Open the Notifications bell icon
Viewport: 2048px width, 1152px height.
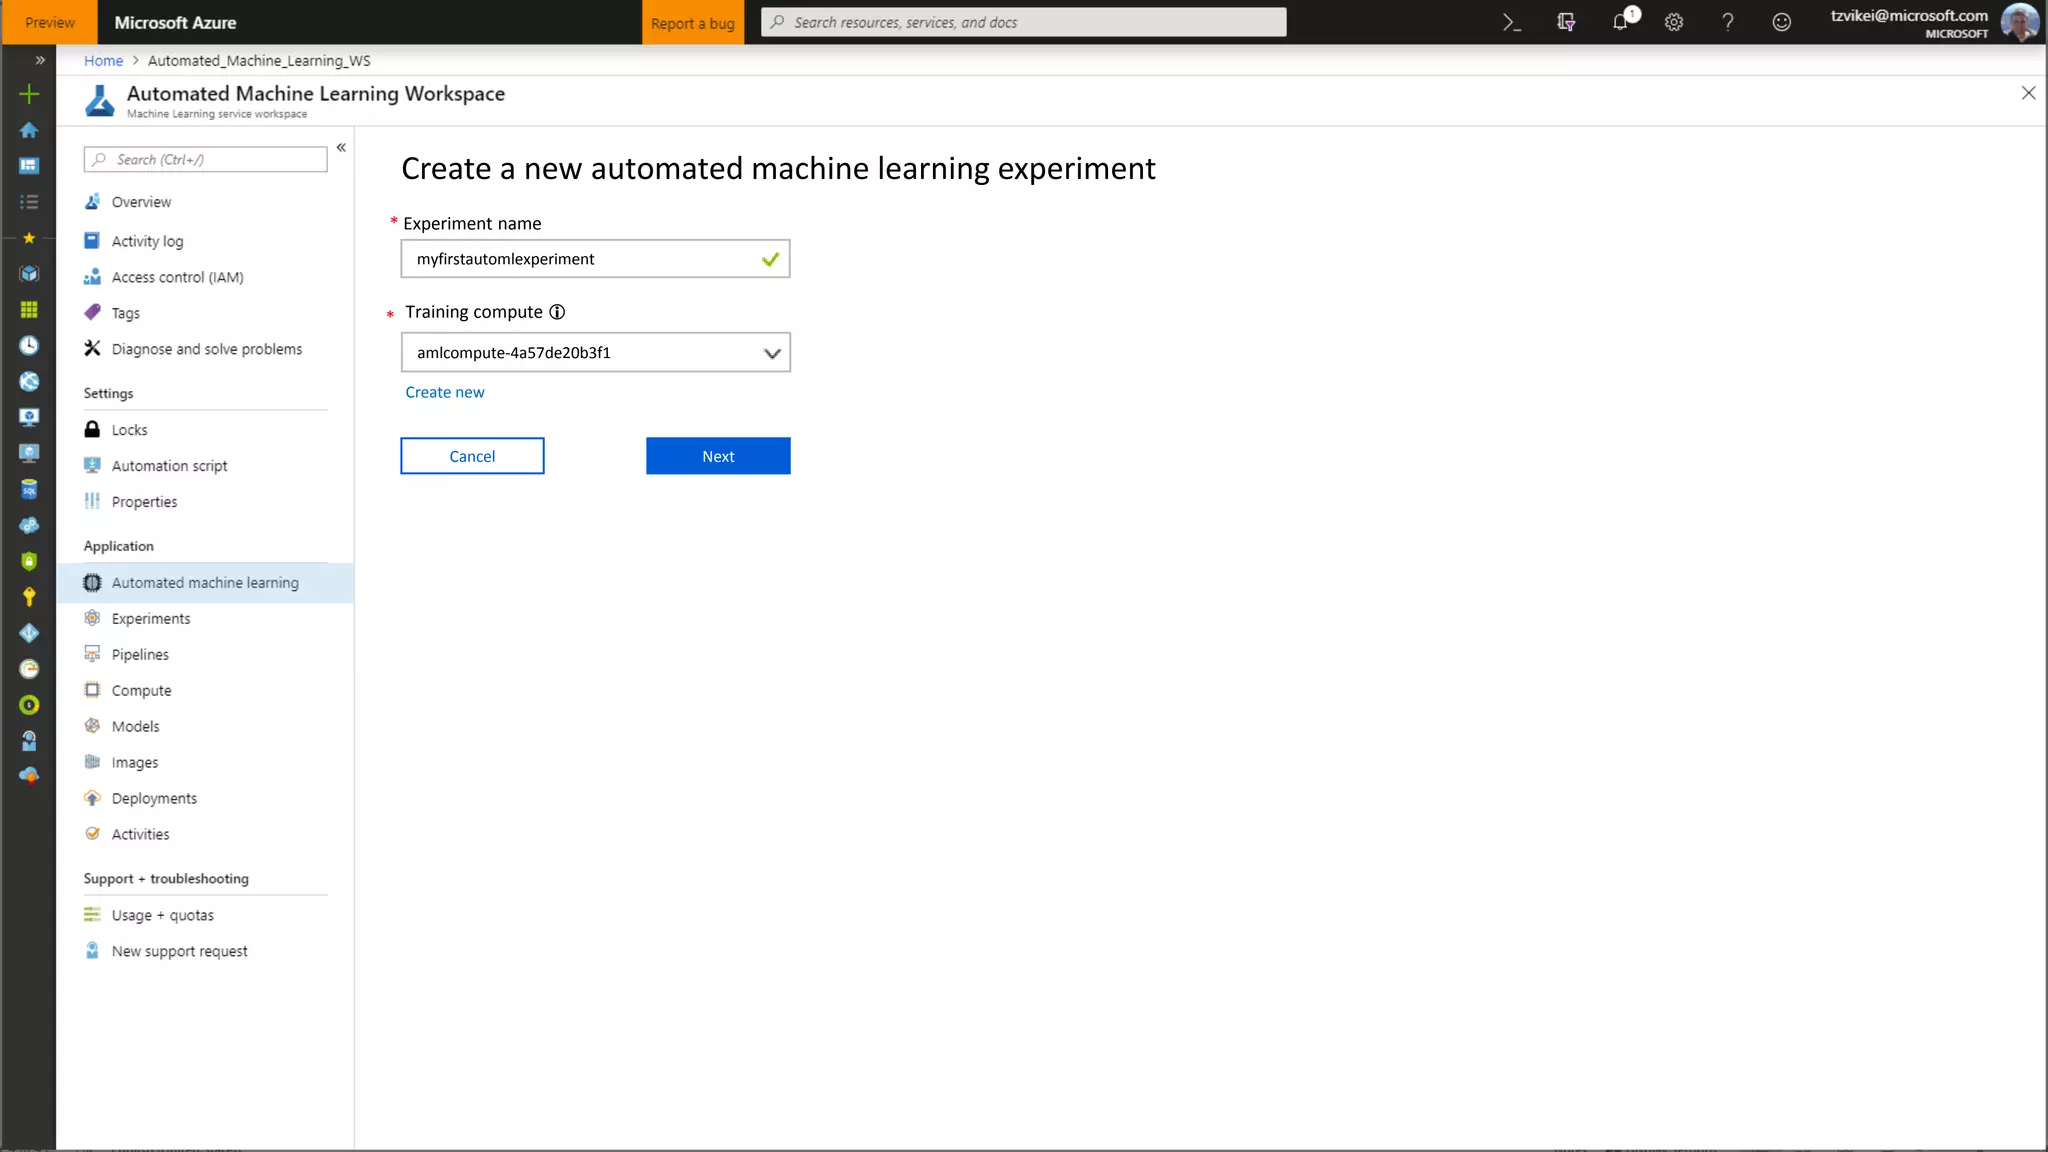click(x=1621, y=22)
